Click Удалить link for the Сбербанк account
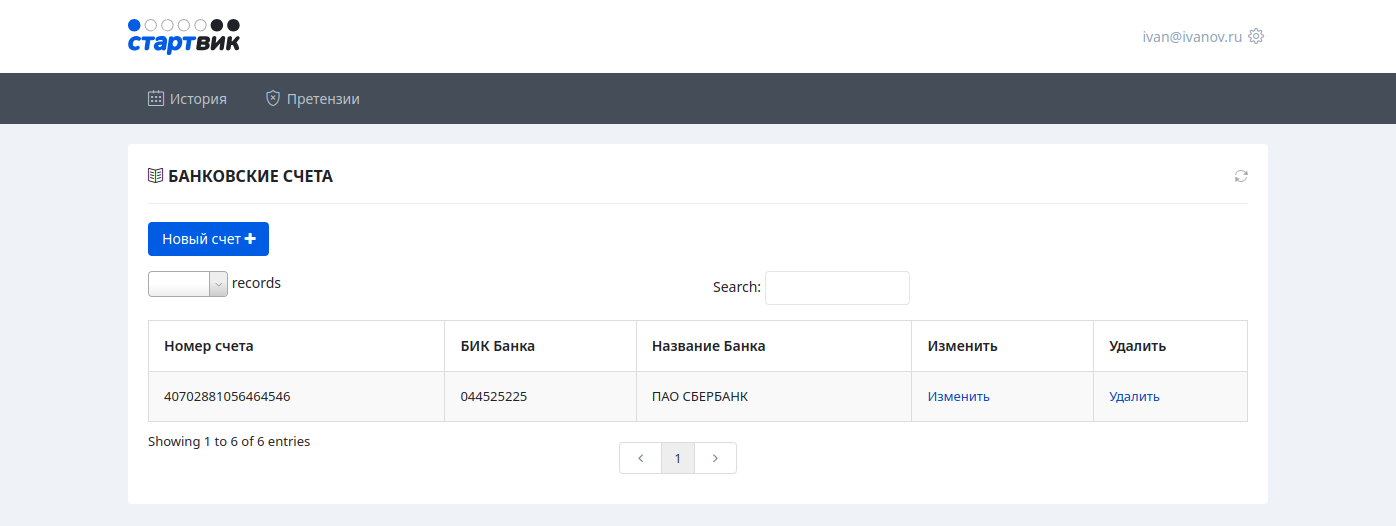 tap(1134, 397)
